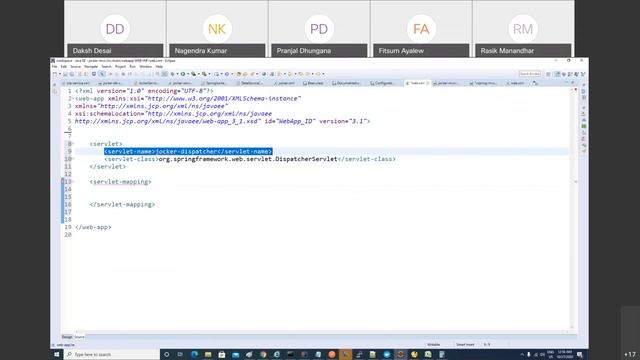Open the File menu in Eclipse

tap(54, 67)
